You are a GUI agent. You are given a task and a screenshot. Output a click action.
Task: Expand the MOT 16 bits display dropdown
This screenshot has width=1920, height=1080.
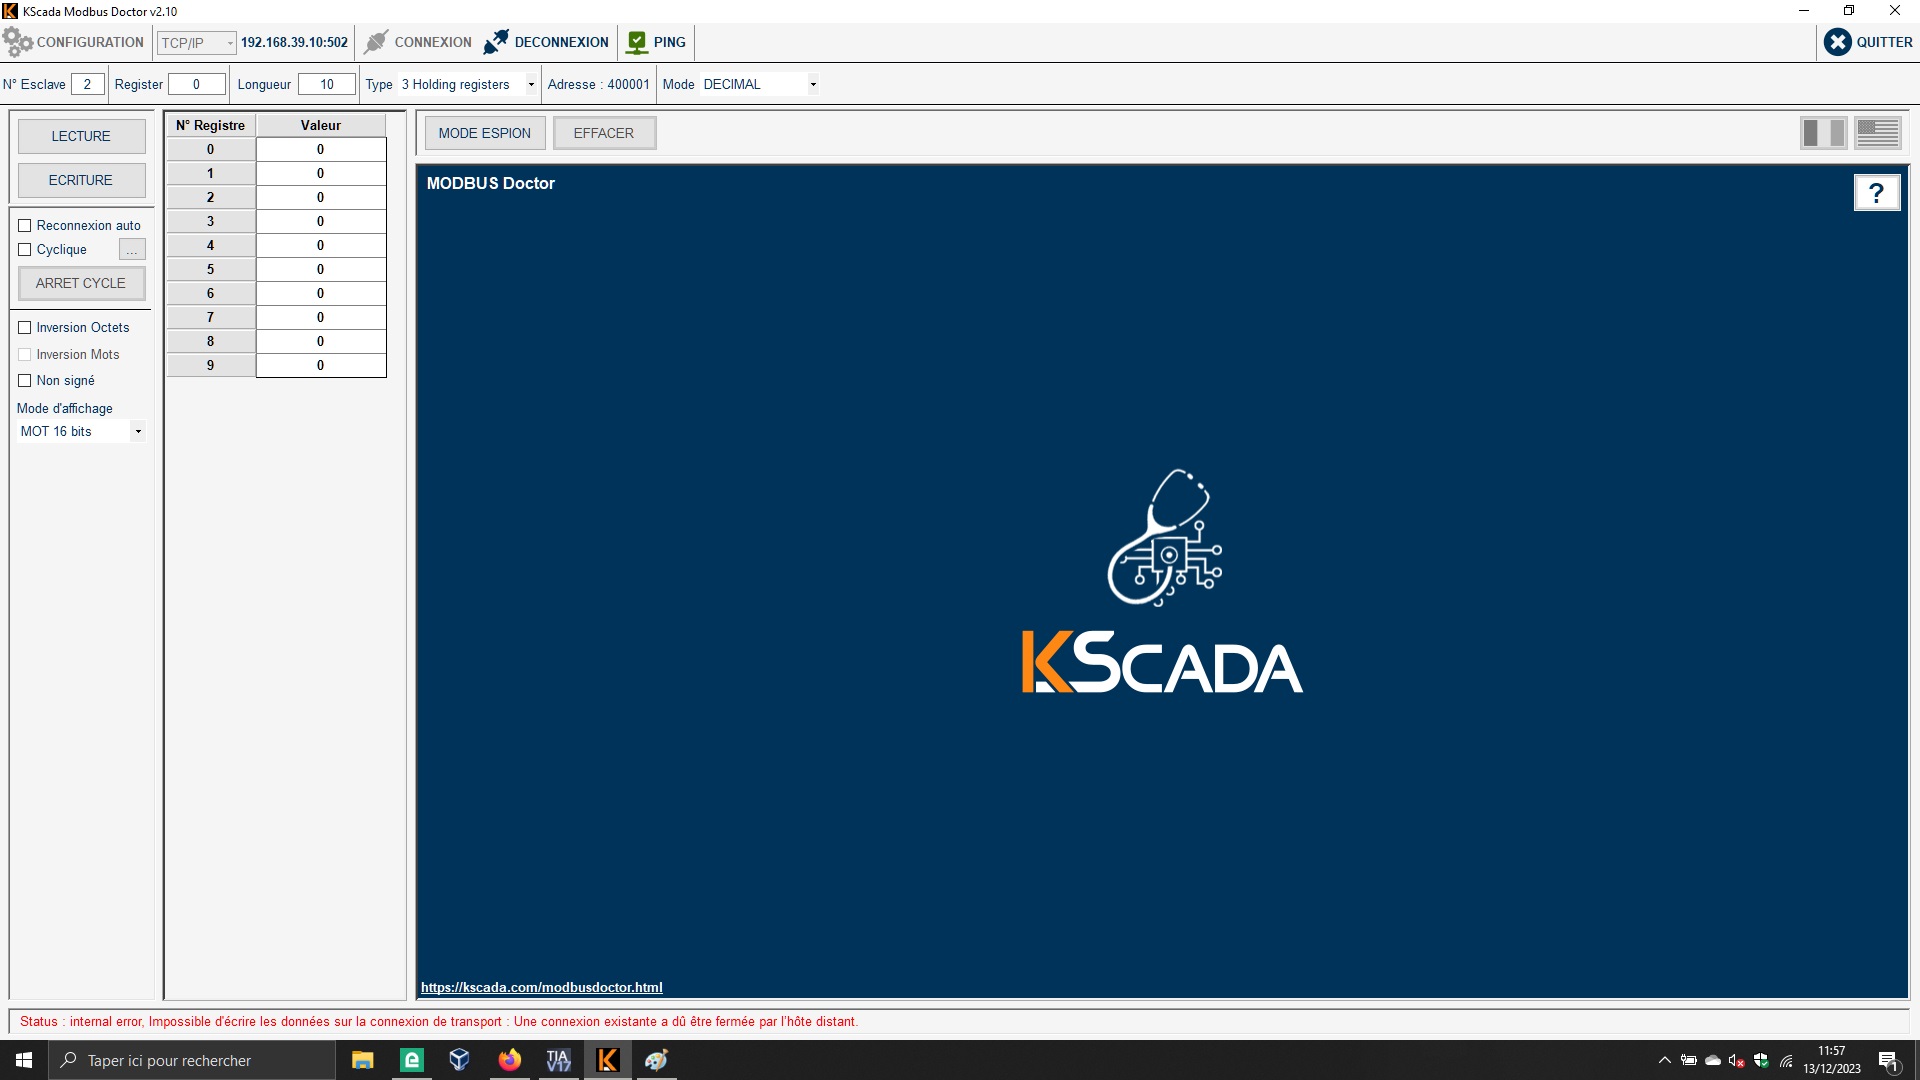coord(138,432)
